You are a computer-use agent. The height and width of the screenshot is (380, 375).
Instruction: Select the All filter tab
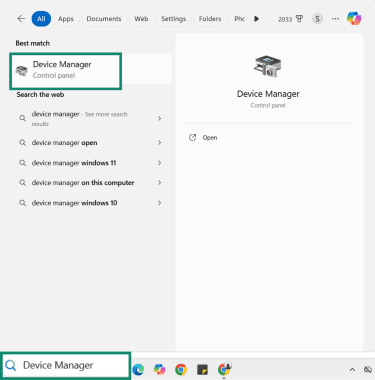point(41,19)
